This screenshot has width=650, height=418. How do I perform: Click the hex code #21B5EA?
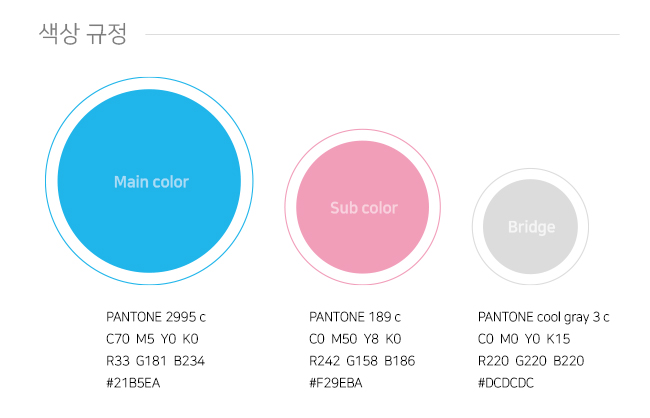coord(133,383)
